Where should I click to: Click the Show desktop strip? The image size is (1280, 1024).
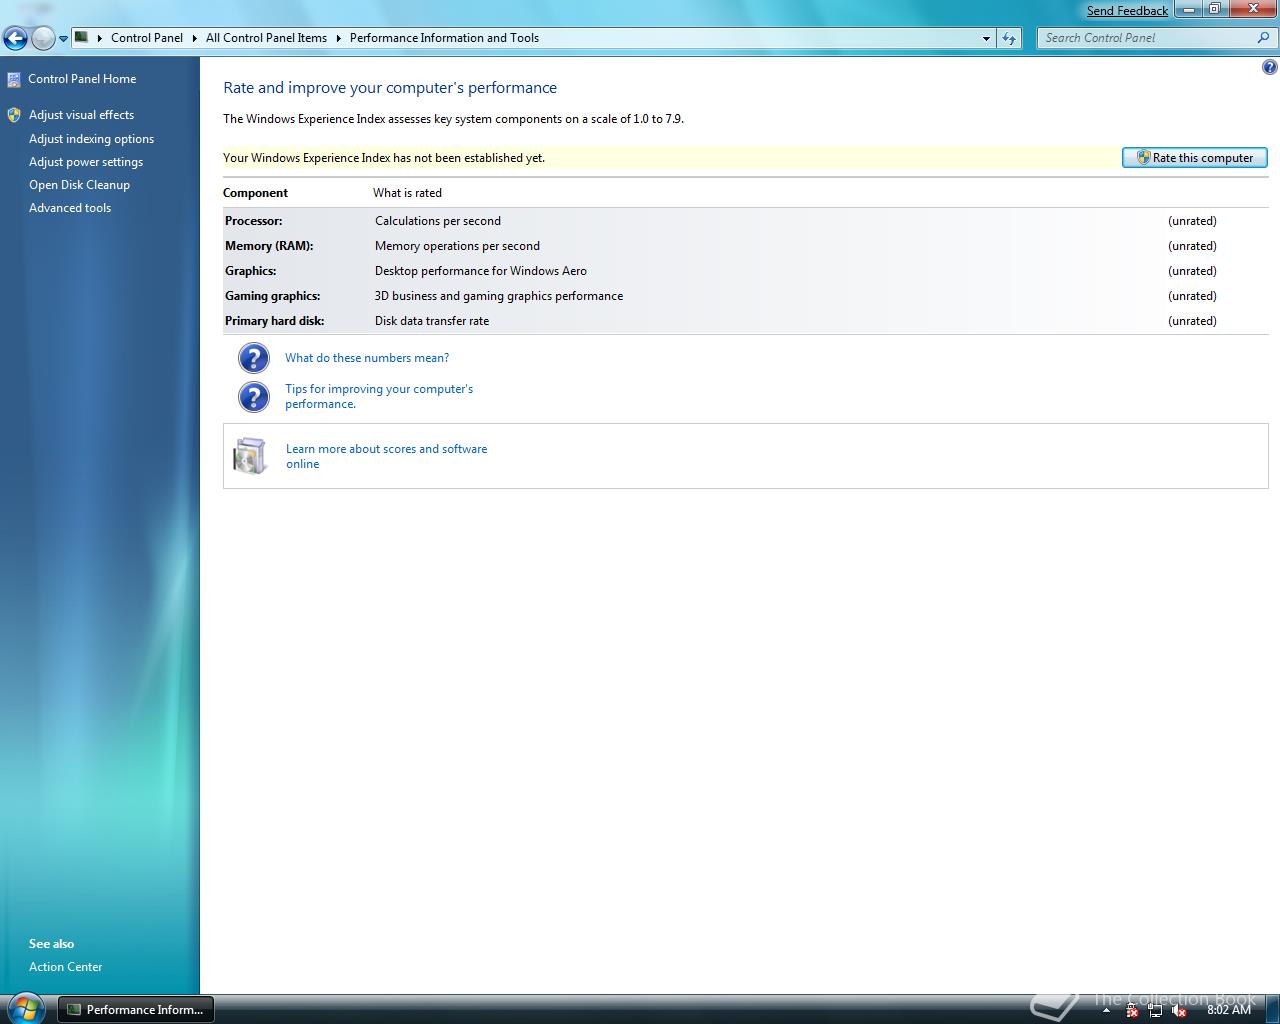(x=1272, y=1010)
